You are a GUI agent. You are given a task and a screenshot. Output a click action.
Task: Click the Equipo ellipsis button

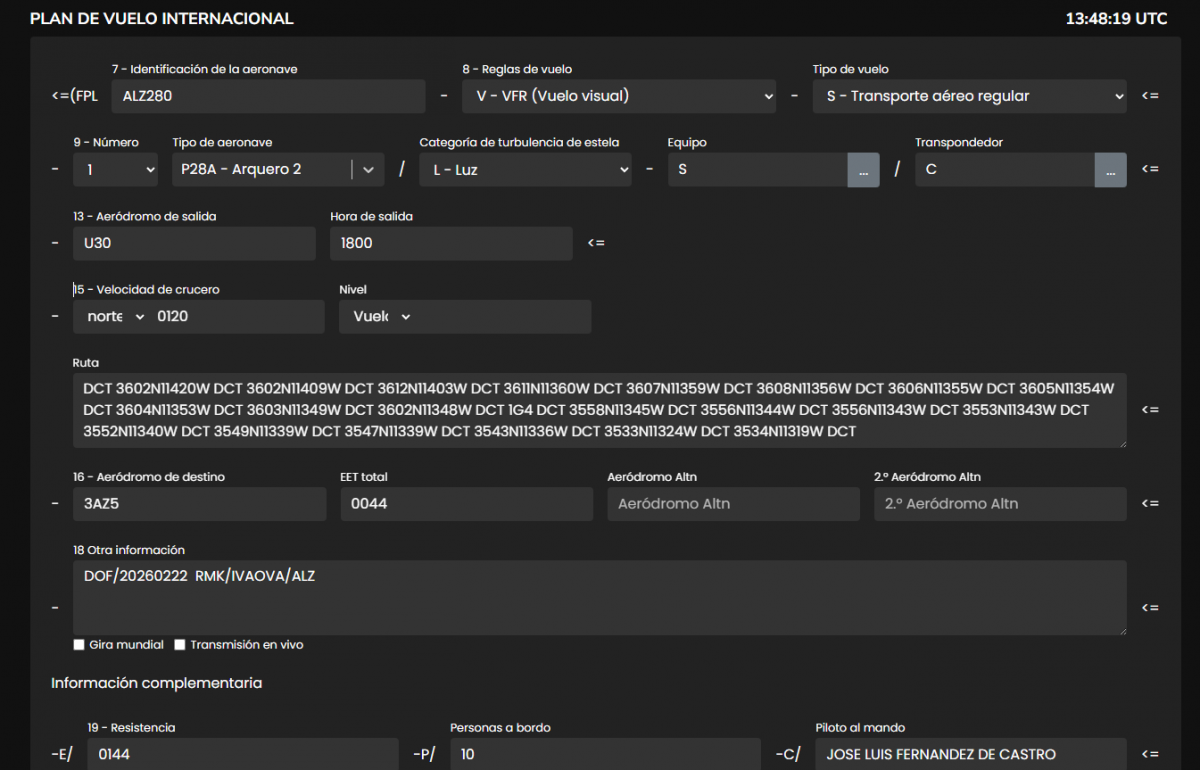click(x=863, y=170)
